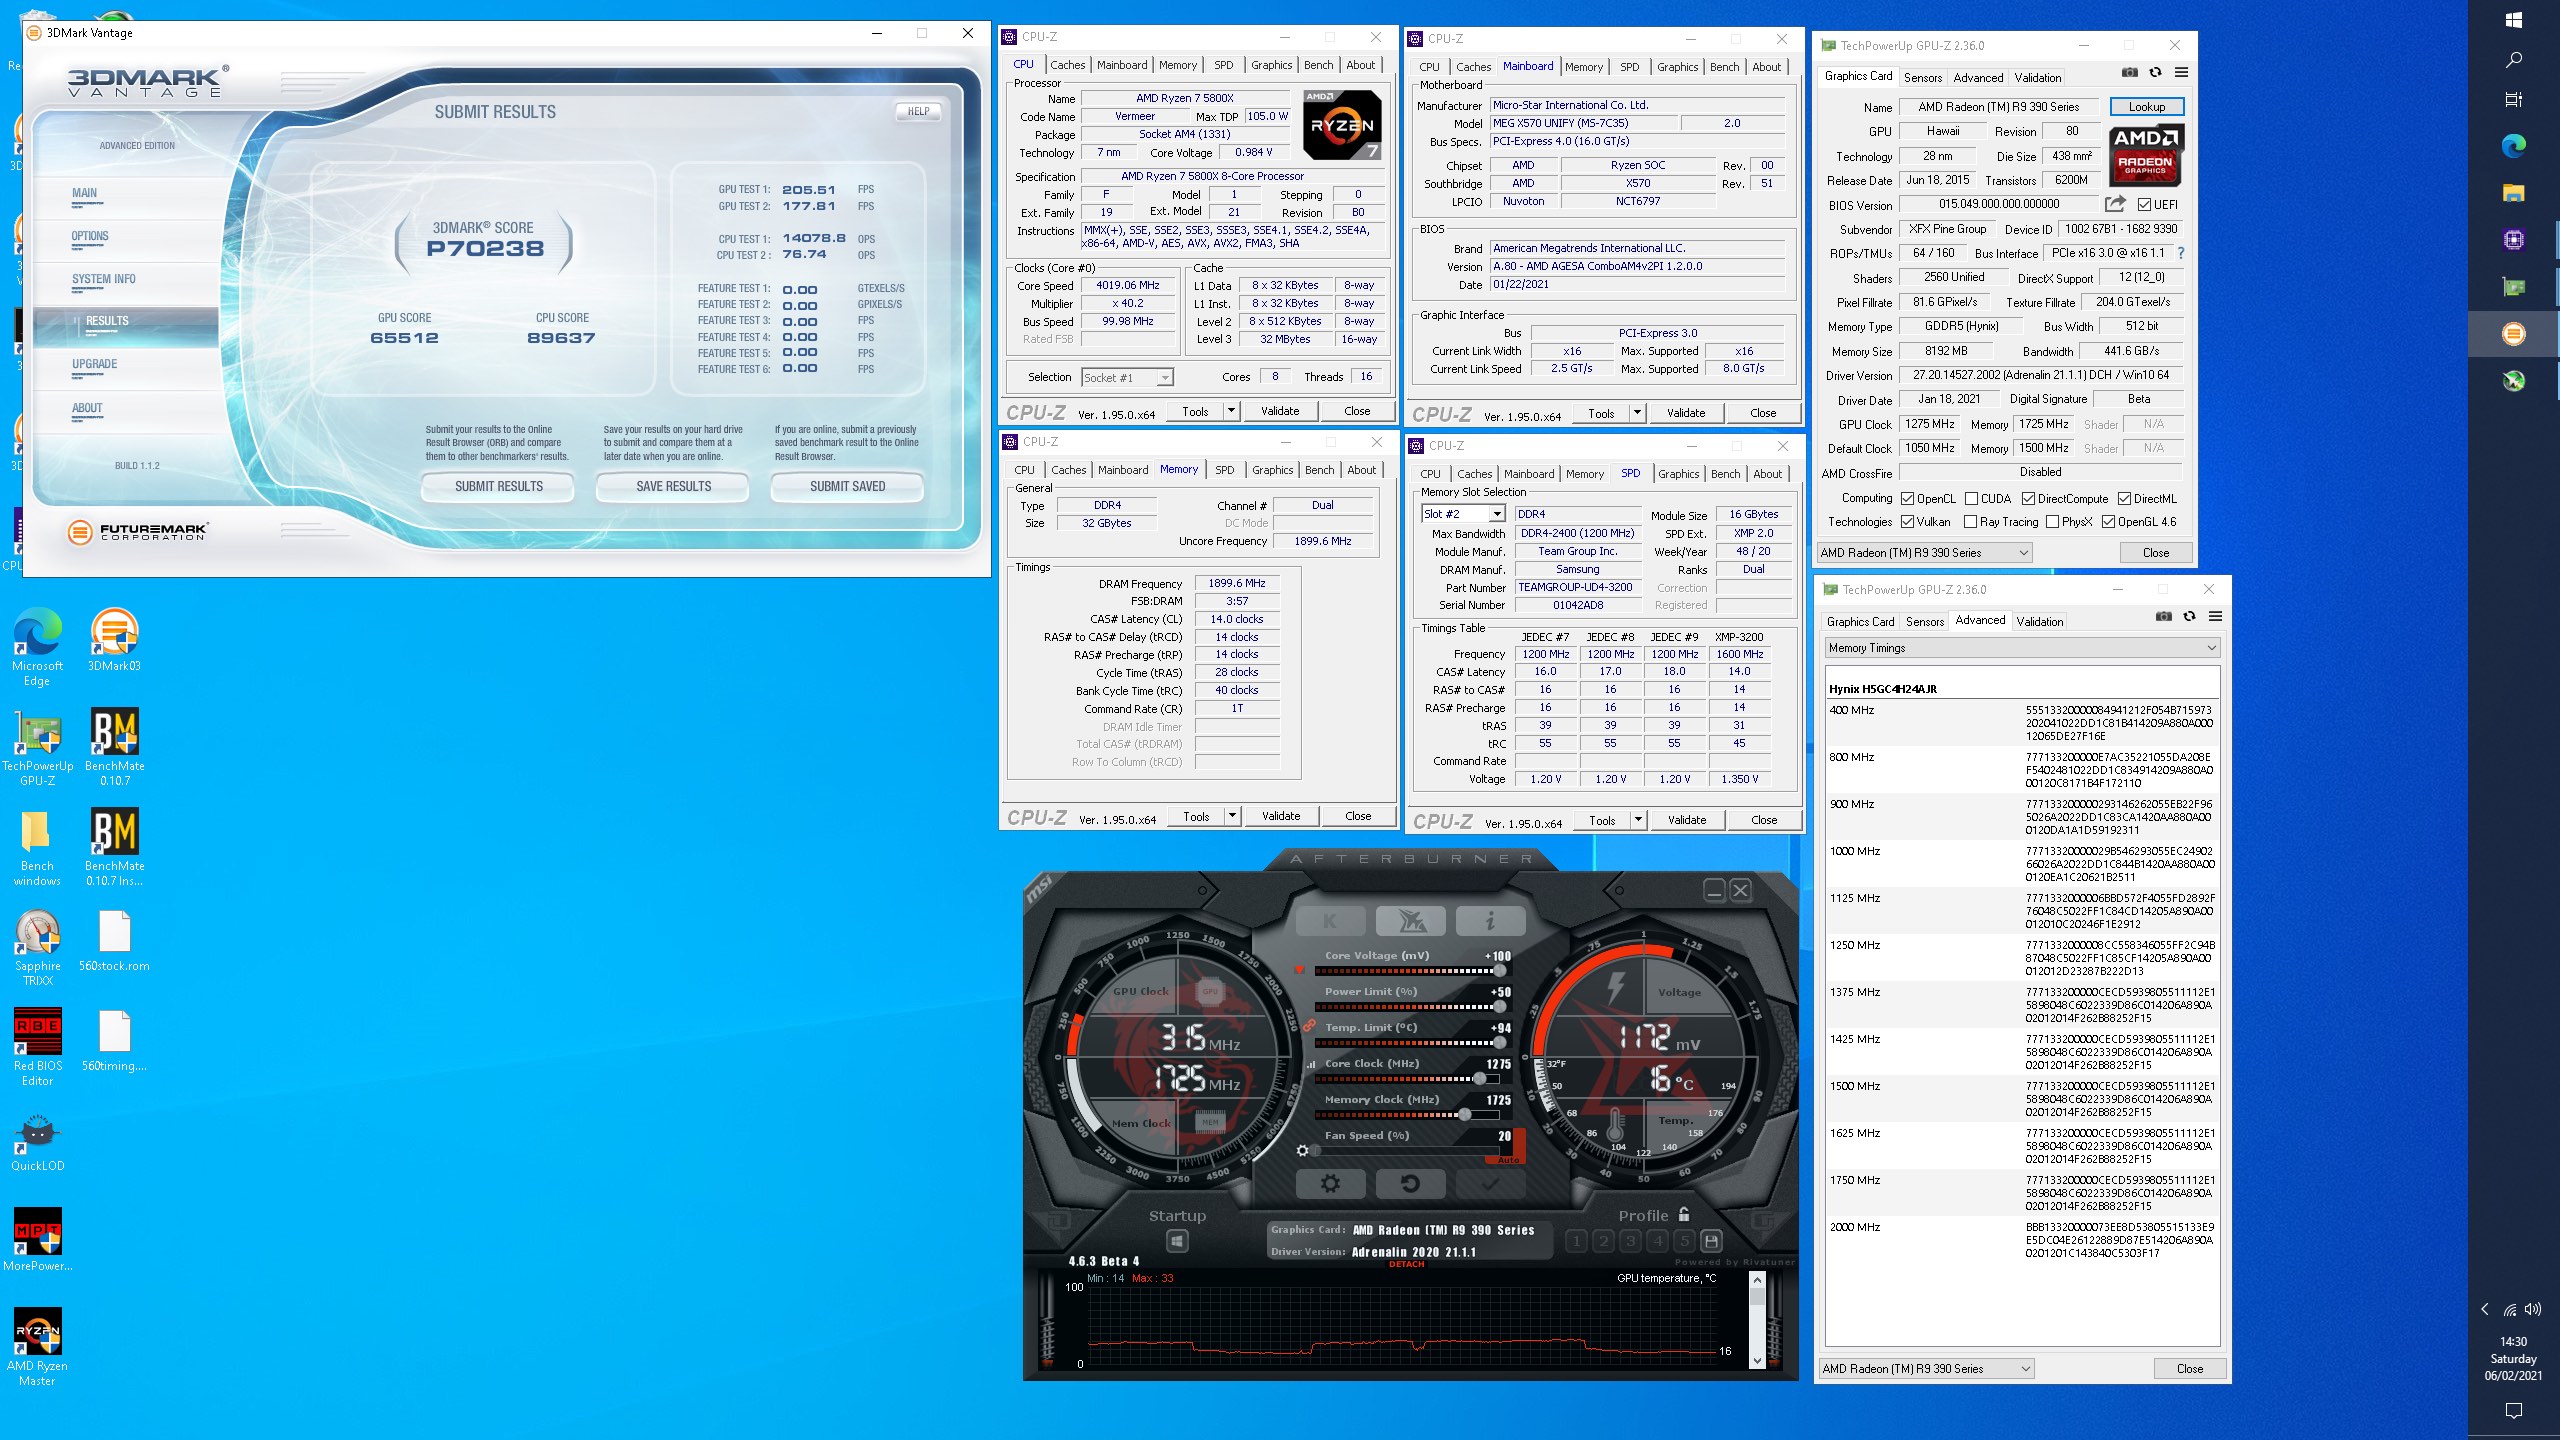Click the Bus Interface question mark in GPU-Z
2560x1440 pixels.
pos(2181,253)
